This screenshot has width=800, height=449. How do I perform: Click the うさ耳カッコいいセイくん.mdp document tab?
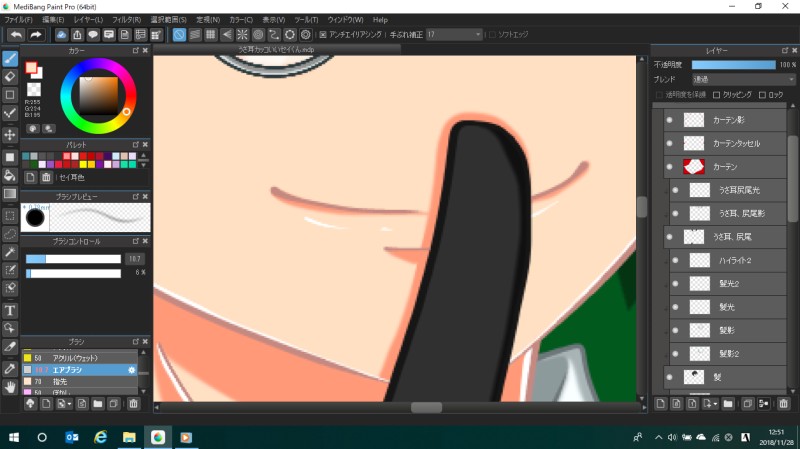(x=277, y=49)
